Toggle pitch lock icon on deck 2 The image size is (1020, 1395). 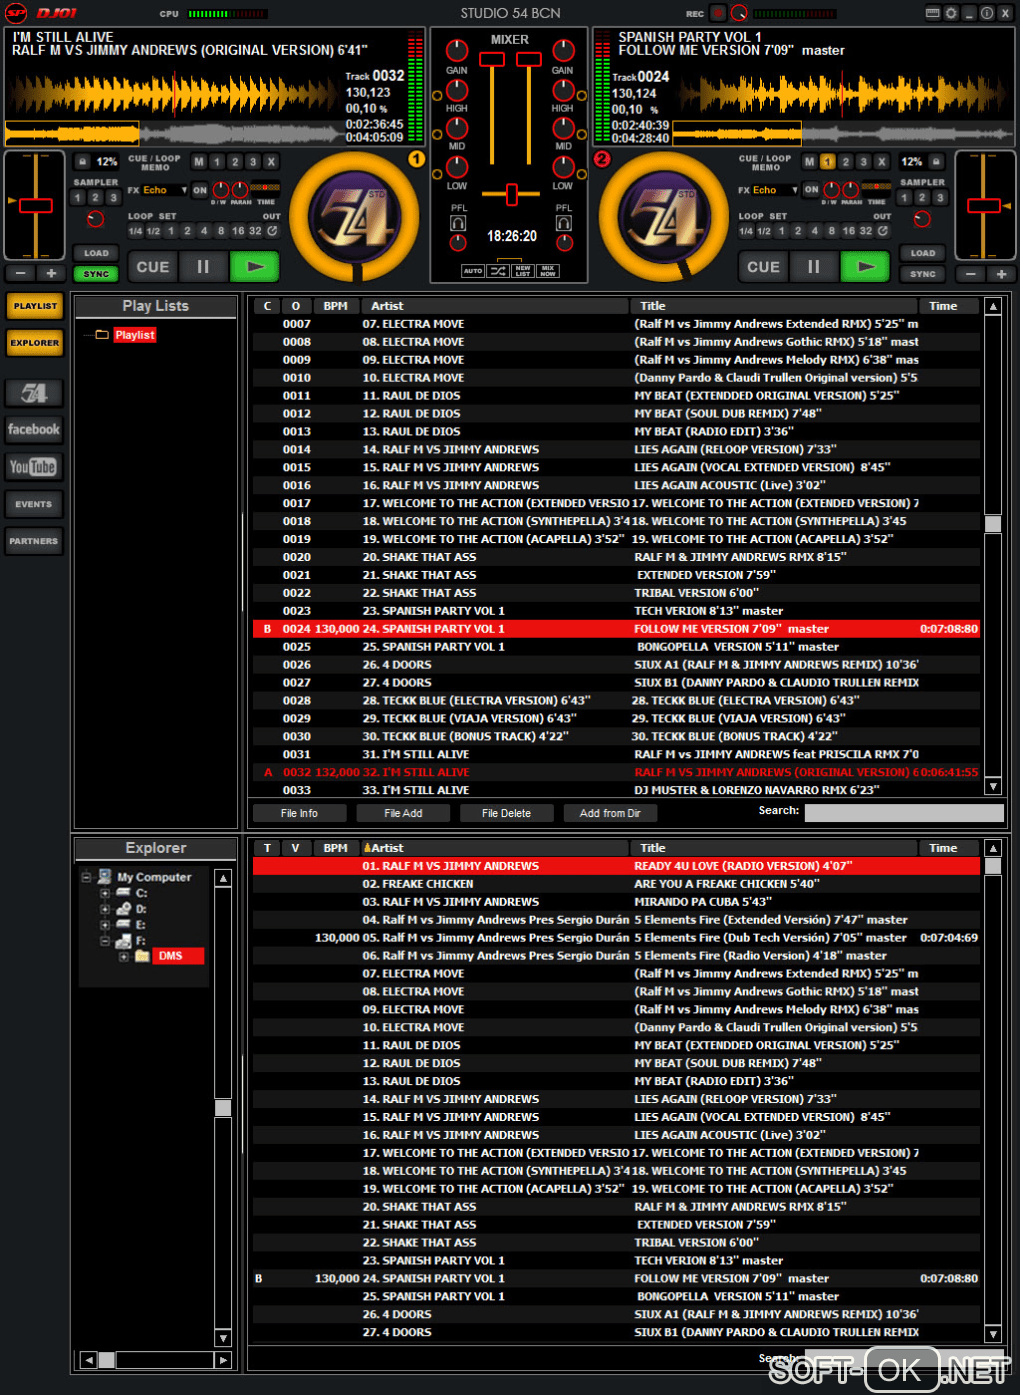[x=936, y=161]
